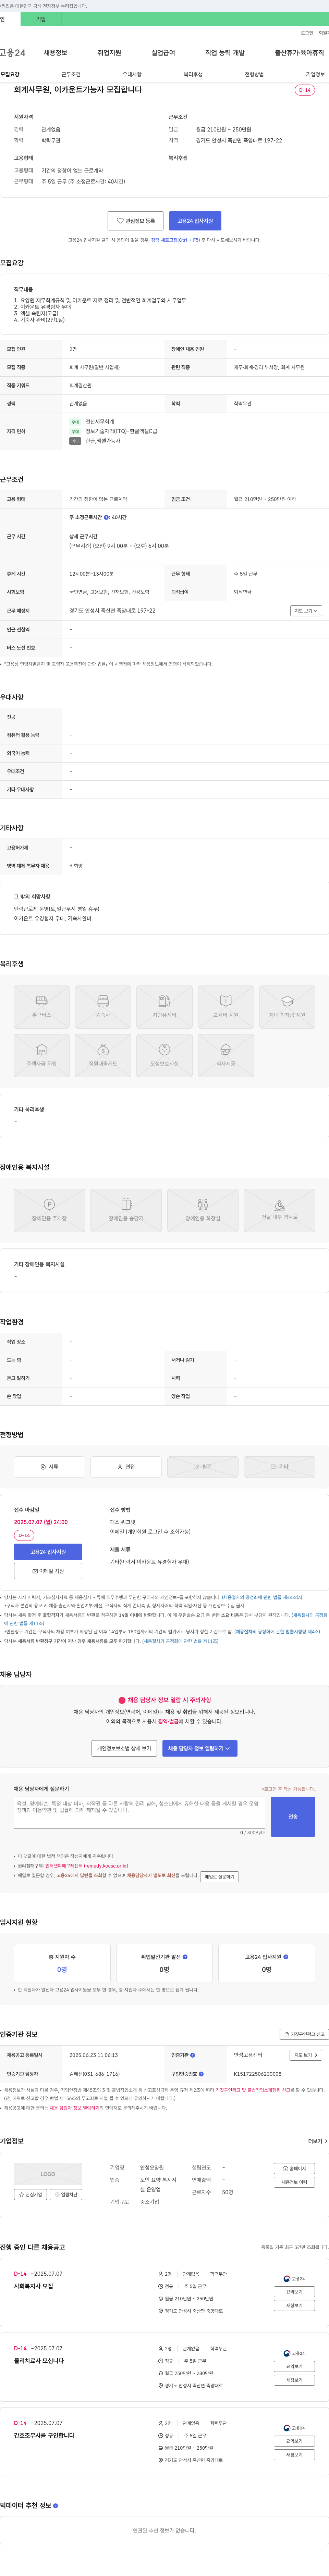Click the top 고용24 입사지원 button

(x=195, y=221)
